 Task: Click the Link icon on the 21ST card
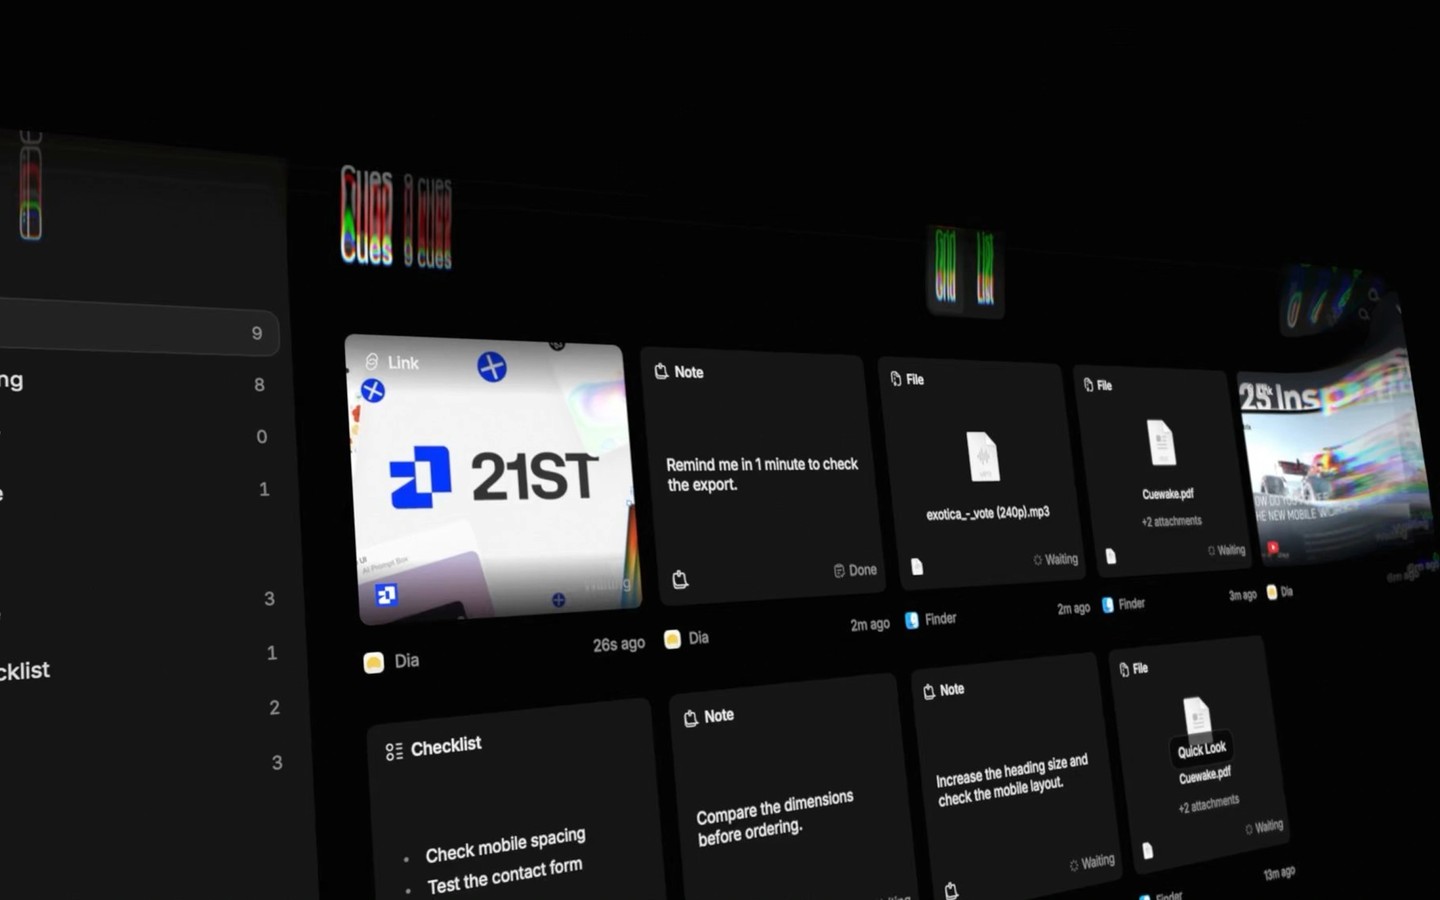[x=372, y=361]
